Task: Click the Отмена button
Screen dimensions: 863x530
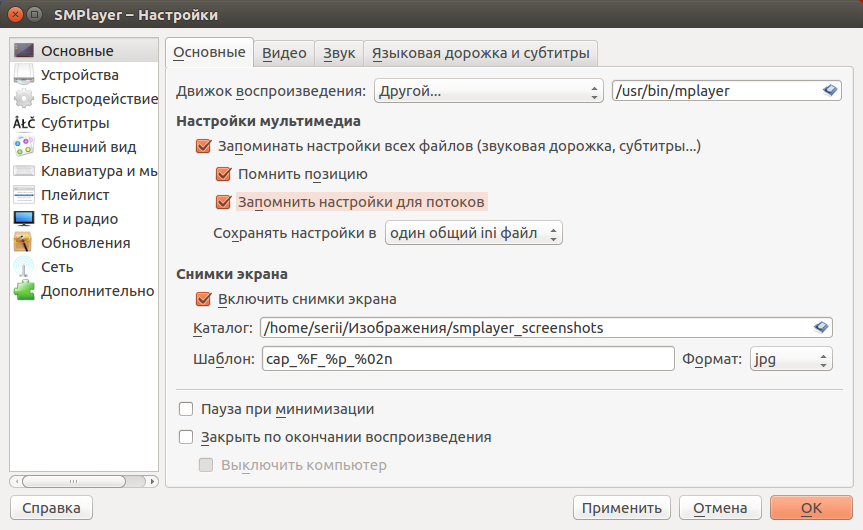Action: (x=720, y=507)
